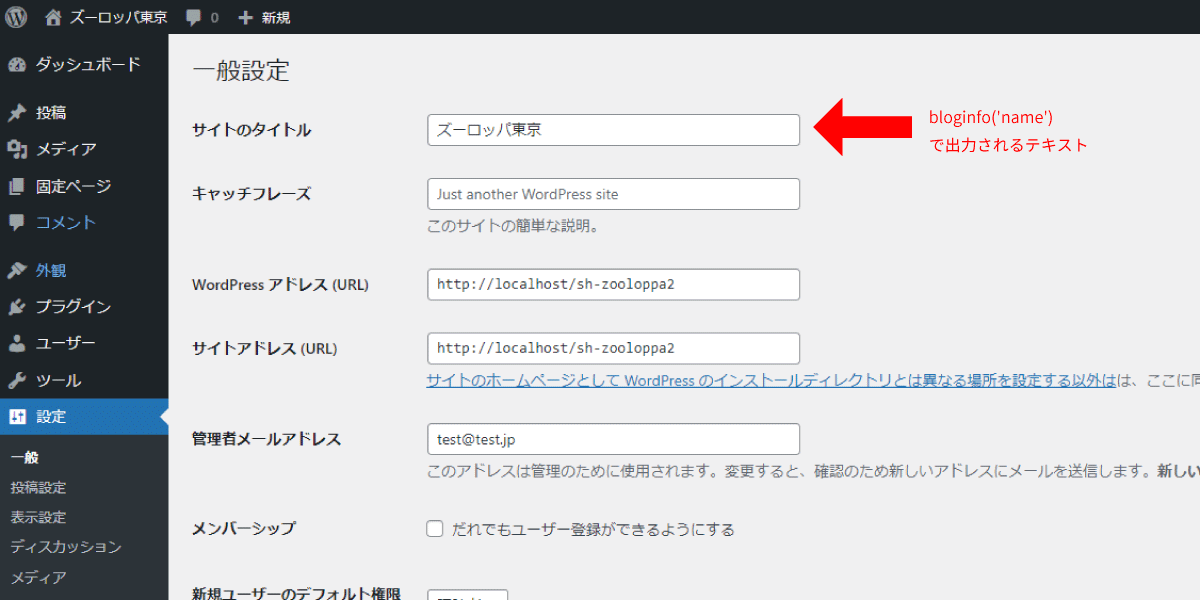Click the ユーザー person icon

17,343
